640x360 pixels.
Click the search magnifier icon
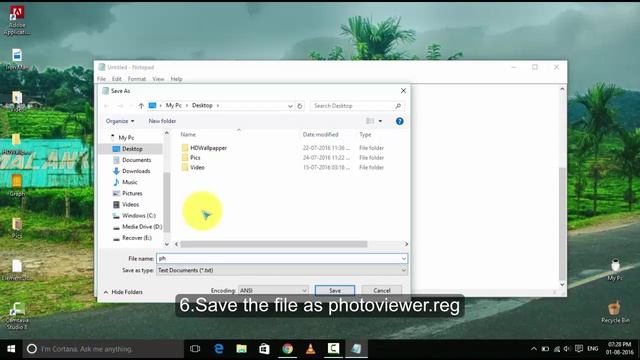pos(398,106)
